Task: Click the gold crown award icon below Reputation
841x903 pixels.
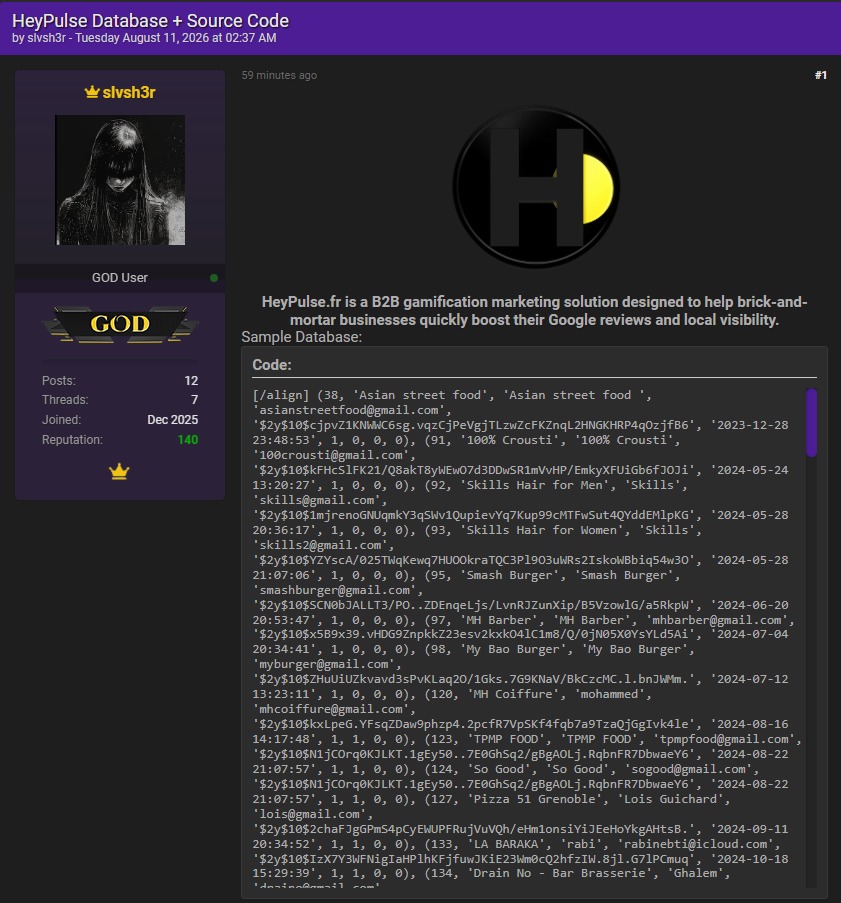Action: [x=119, y=471]
